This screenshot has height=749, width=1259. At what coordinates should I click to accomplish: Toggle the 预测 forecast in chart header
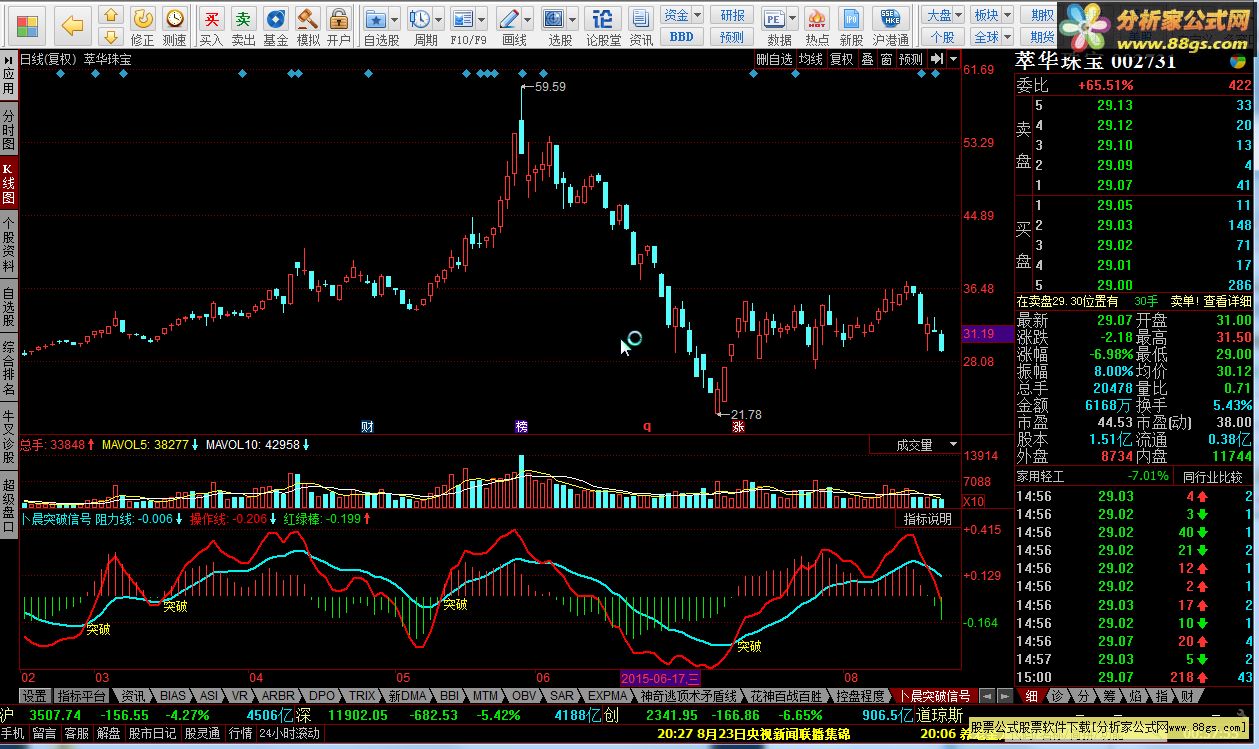tap(910, 59)
